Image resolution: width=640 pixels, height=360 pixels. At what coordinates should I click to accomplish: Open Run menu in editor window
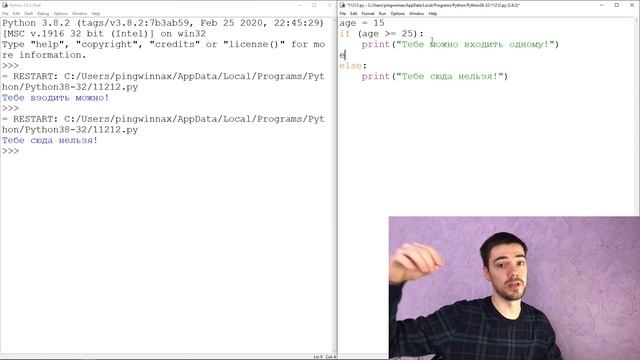pos(382,13)
